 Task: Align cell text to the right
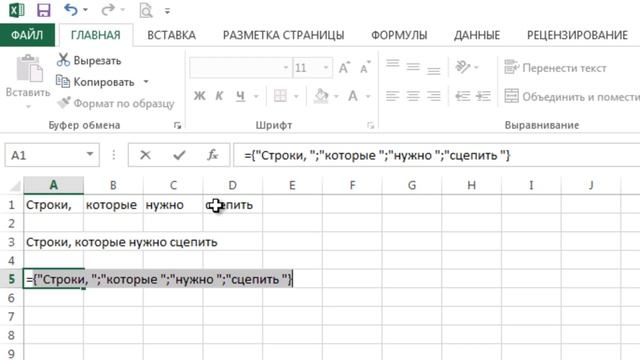pos(433,96)
